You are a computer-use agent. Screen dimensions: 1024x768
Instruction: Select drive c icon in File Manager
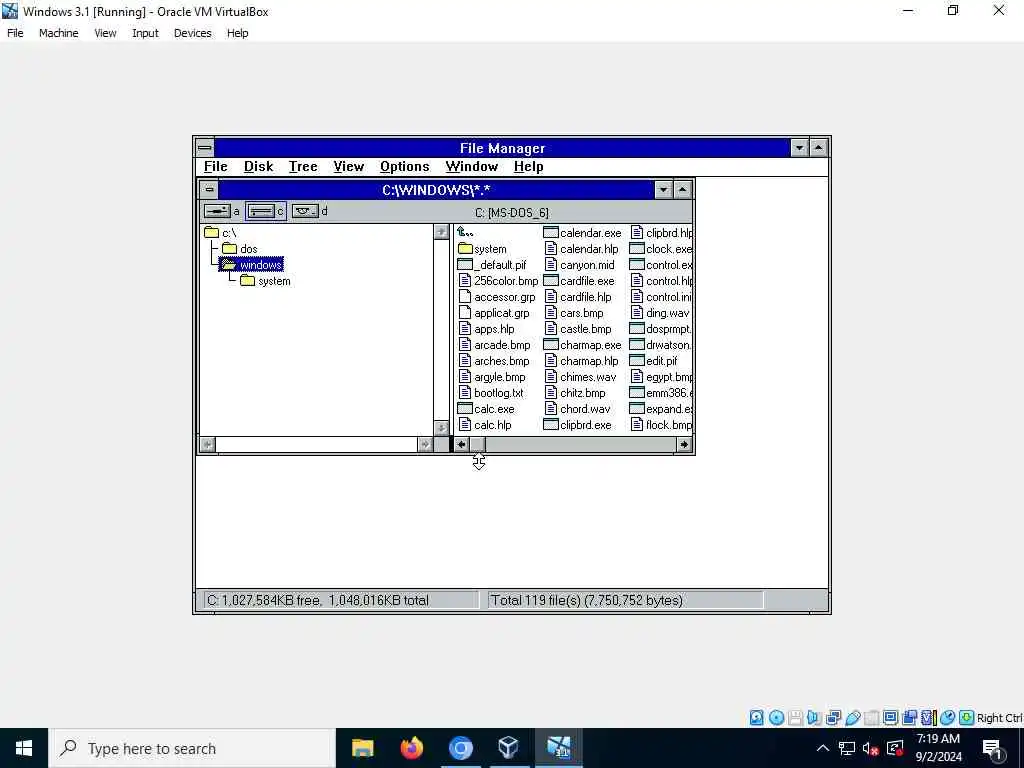pos(261,211)
